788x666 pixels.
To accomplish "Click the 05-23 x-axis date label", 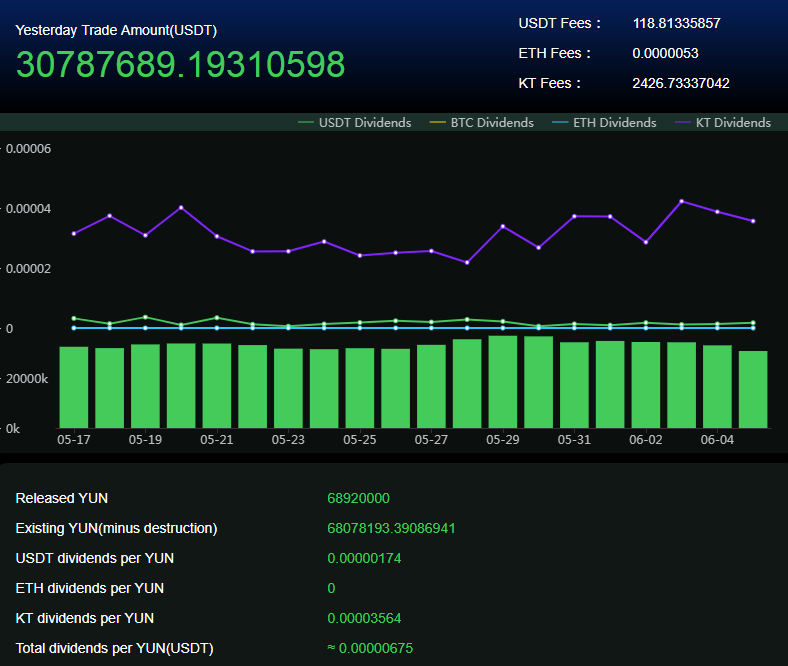I will [x=288, y=440].
